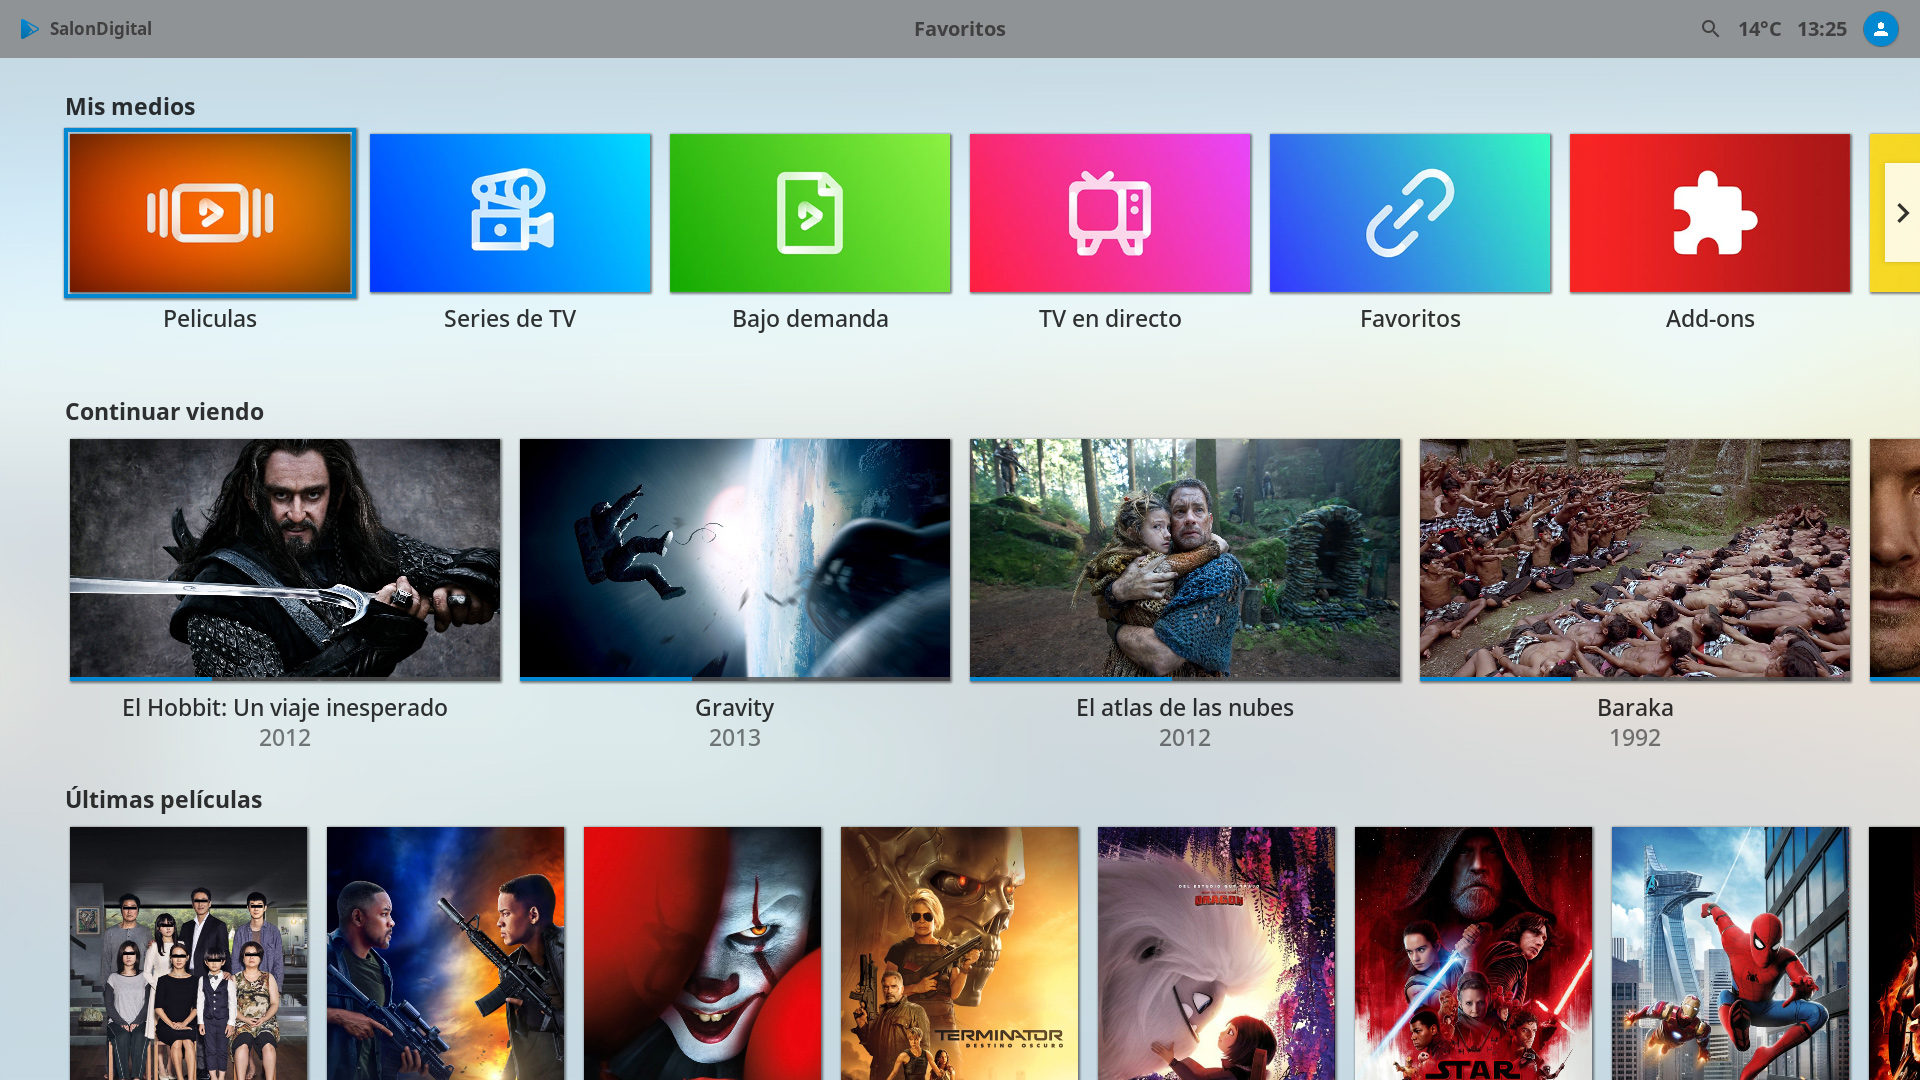Resume the Gravity thumbnail
Viewport: 1920px width, 1080px height.
[x=735, y=558]
